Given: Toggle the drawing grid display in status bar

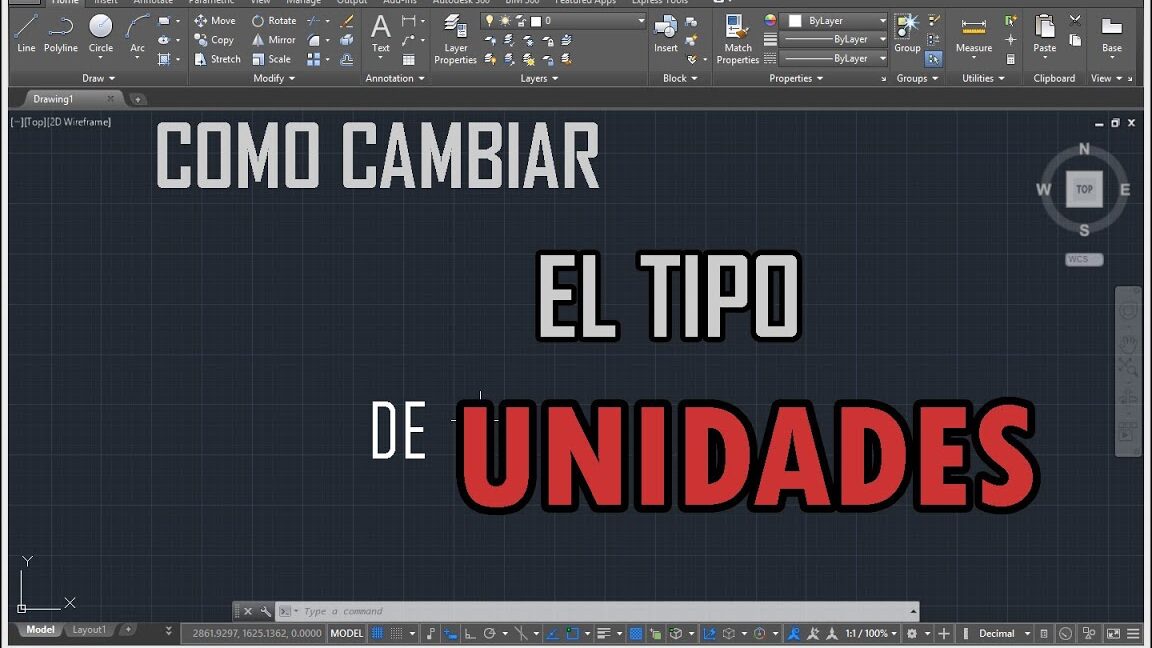Looking at the screenshot, I should pyautogui.click(x=378, y=633).
